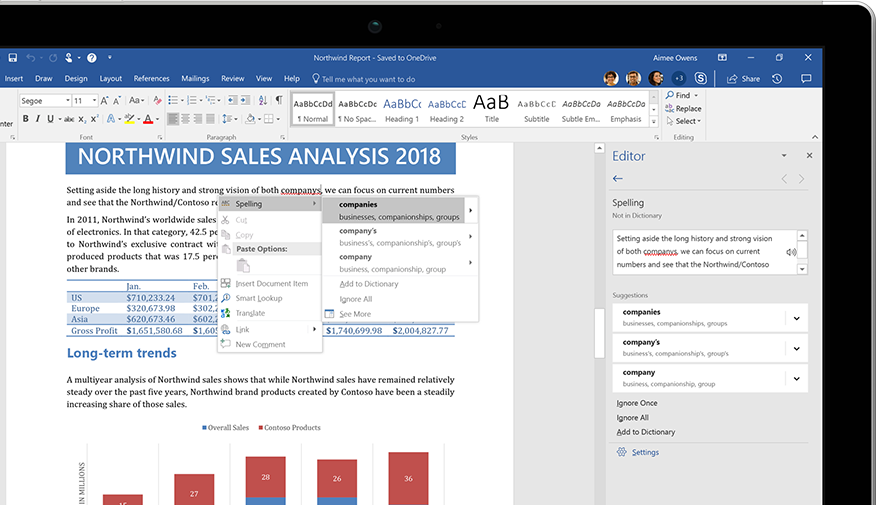Viewport: 876px width, 505px height.
Task: Open the font name dropdown showing Segoe
Action: [x=45, y=101]
